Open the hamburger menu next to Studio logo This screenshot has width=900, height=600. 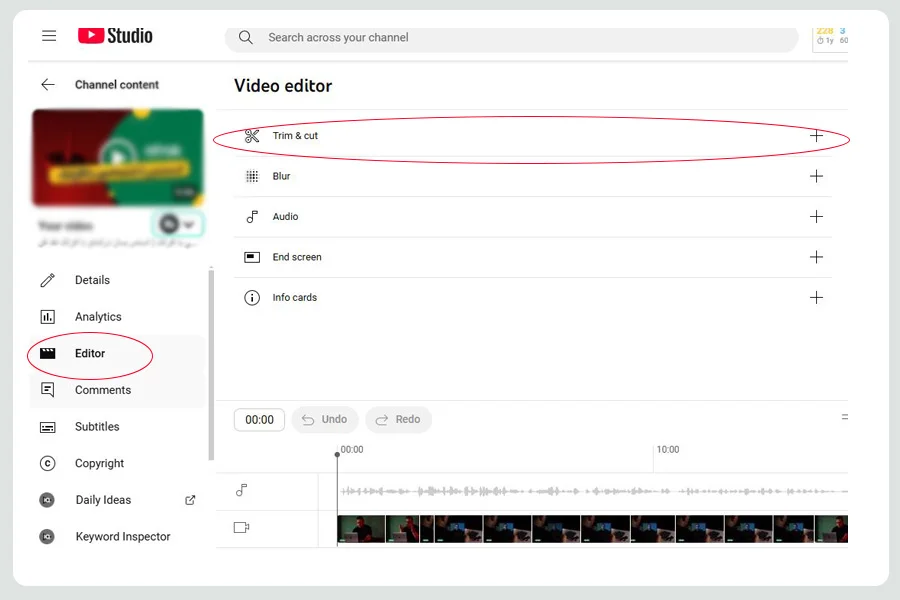[x=49, y=36]
